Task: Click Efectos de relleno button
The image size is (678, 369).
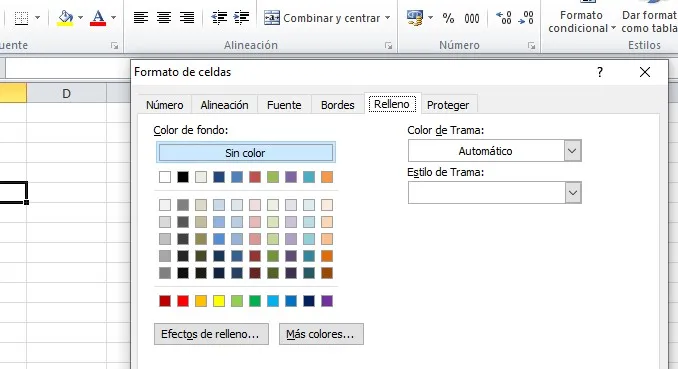Action: point(211,334)
